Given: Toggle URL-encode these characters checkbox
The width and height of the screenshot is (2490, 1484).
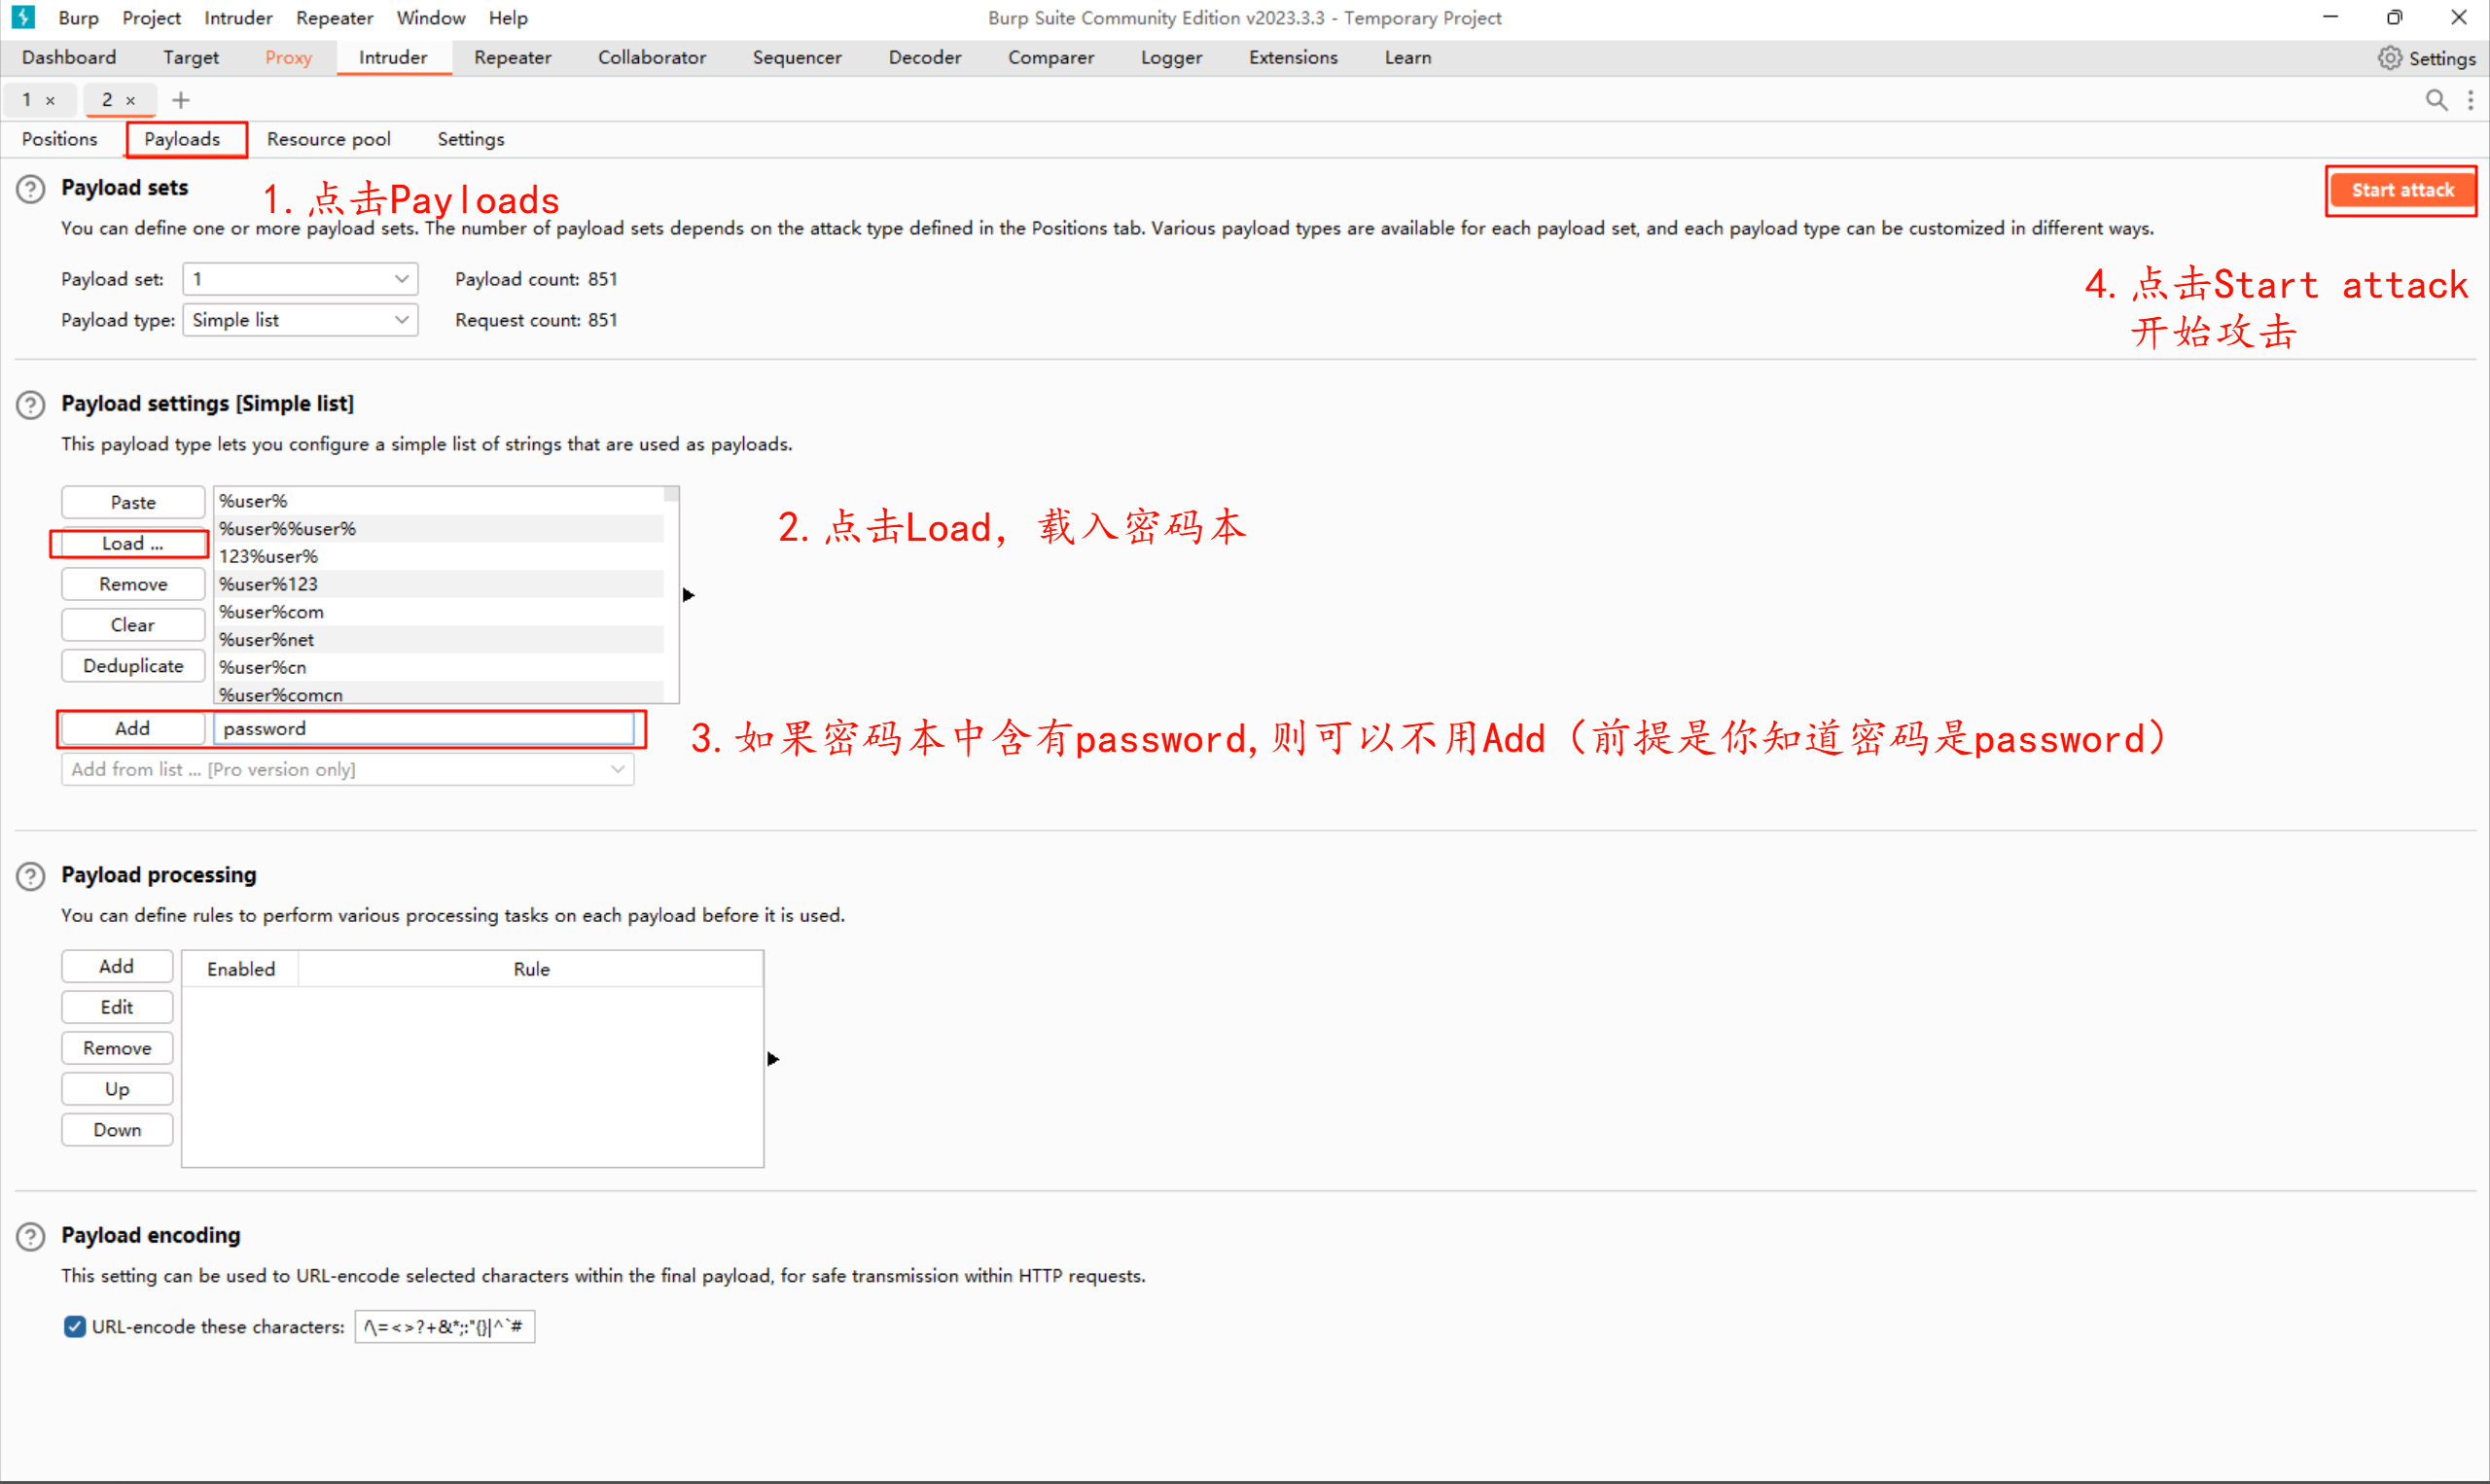Looking at the screenshot, I should [75, 1327].
